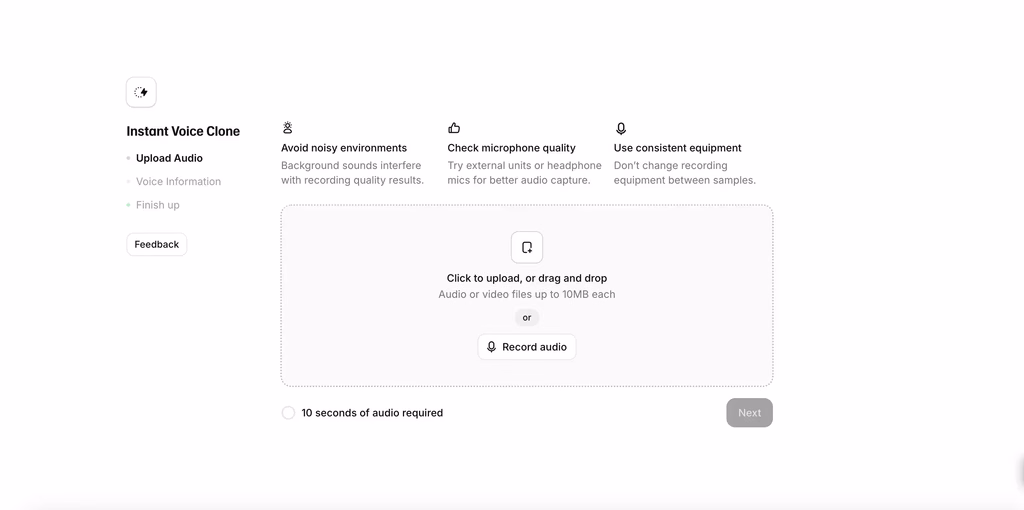Screen dimensions: 1024x510
Task: Select the Voice Information step
Action: (178, 182)
